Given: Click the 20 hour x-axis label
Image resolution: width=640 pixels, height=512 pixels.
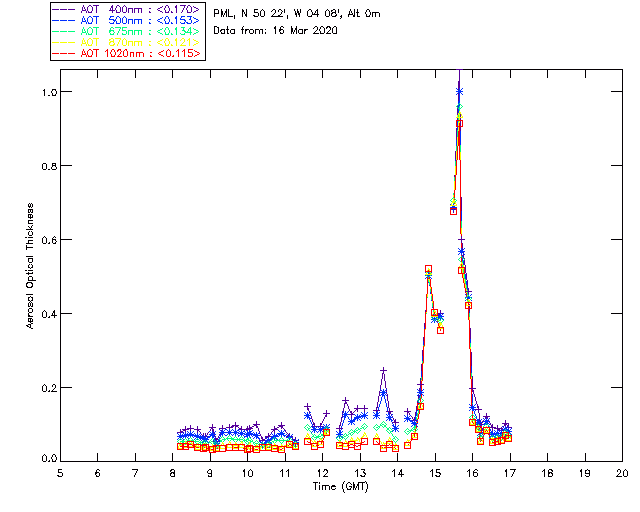Looking at the screenshot, I should tap(622, 473).
